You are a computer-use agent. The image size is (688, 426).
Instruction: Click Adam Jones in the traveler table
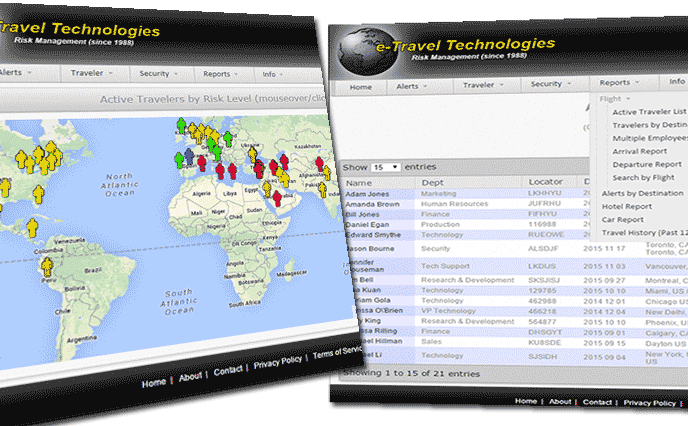pos(367,194)
